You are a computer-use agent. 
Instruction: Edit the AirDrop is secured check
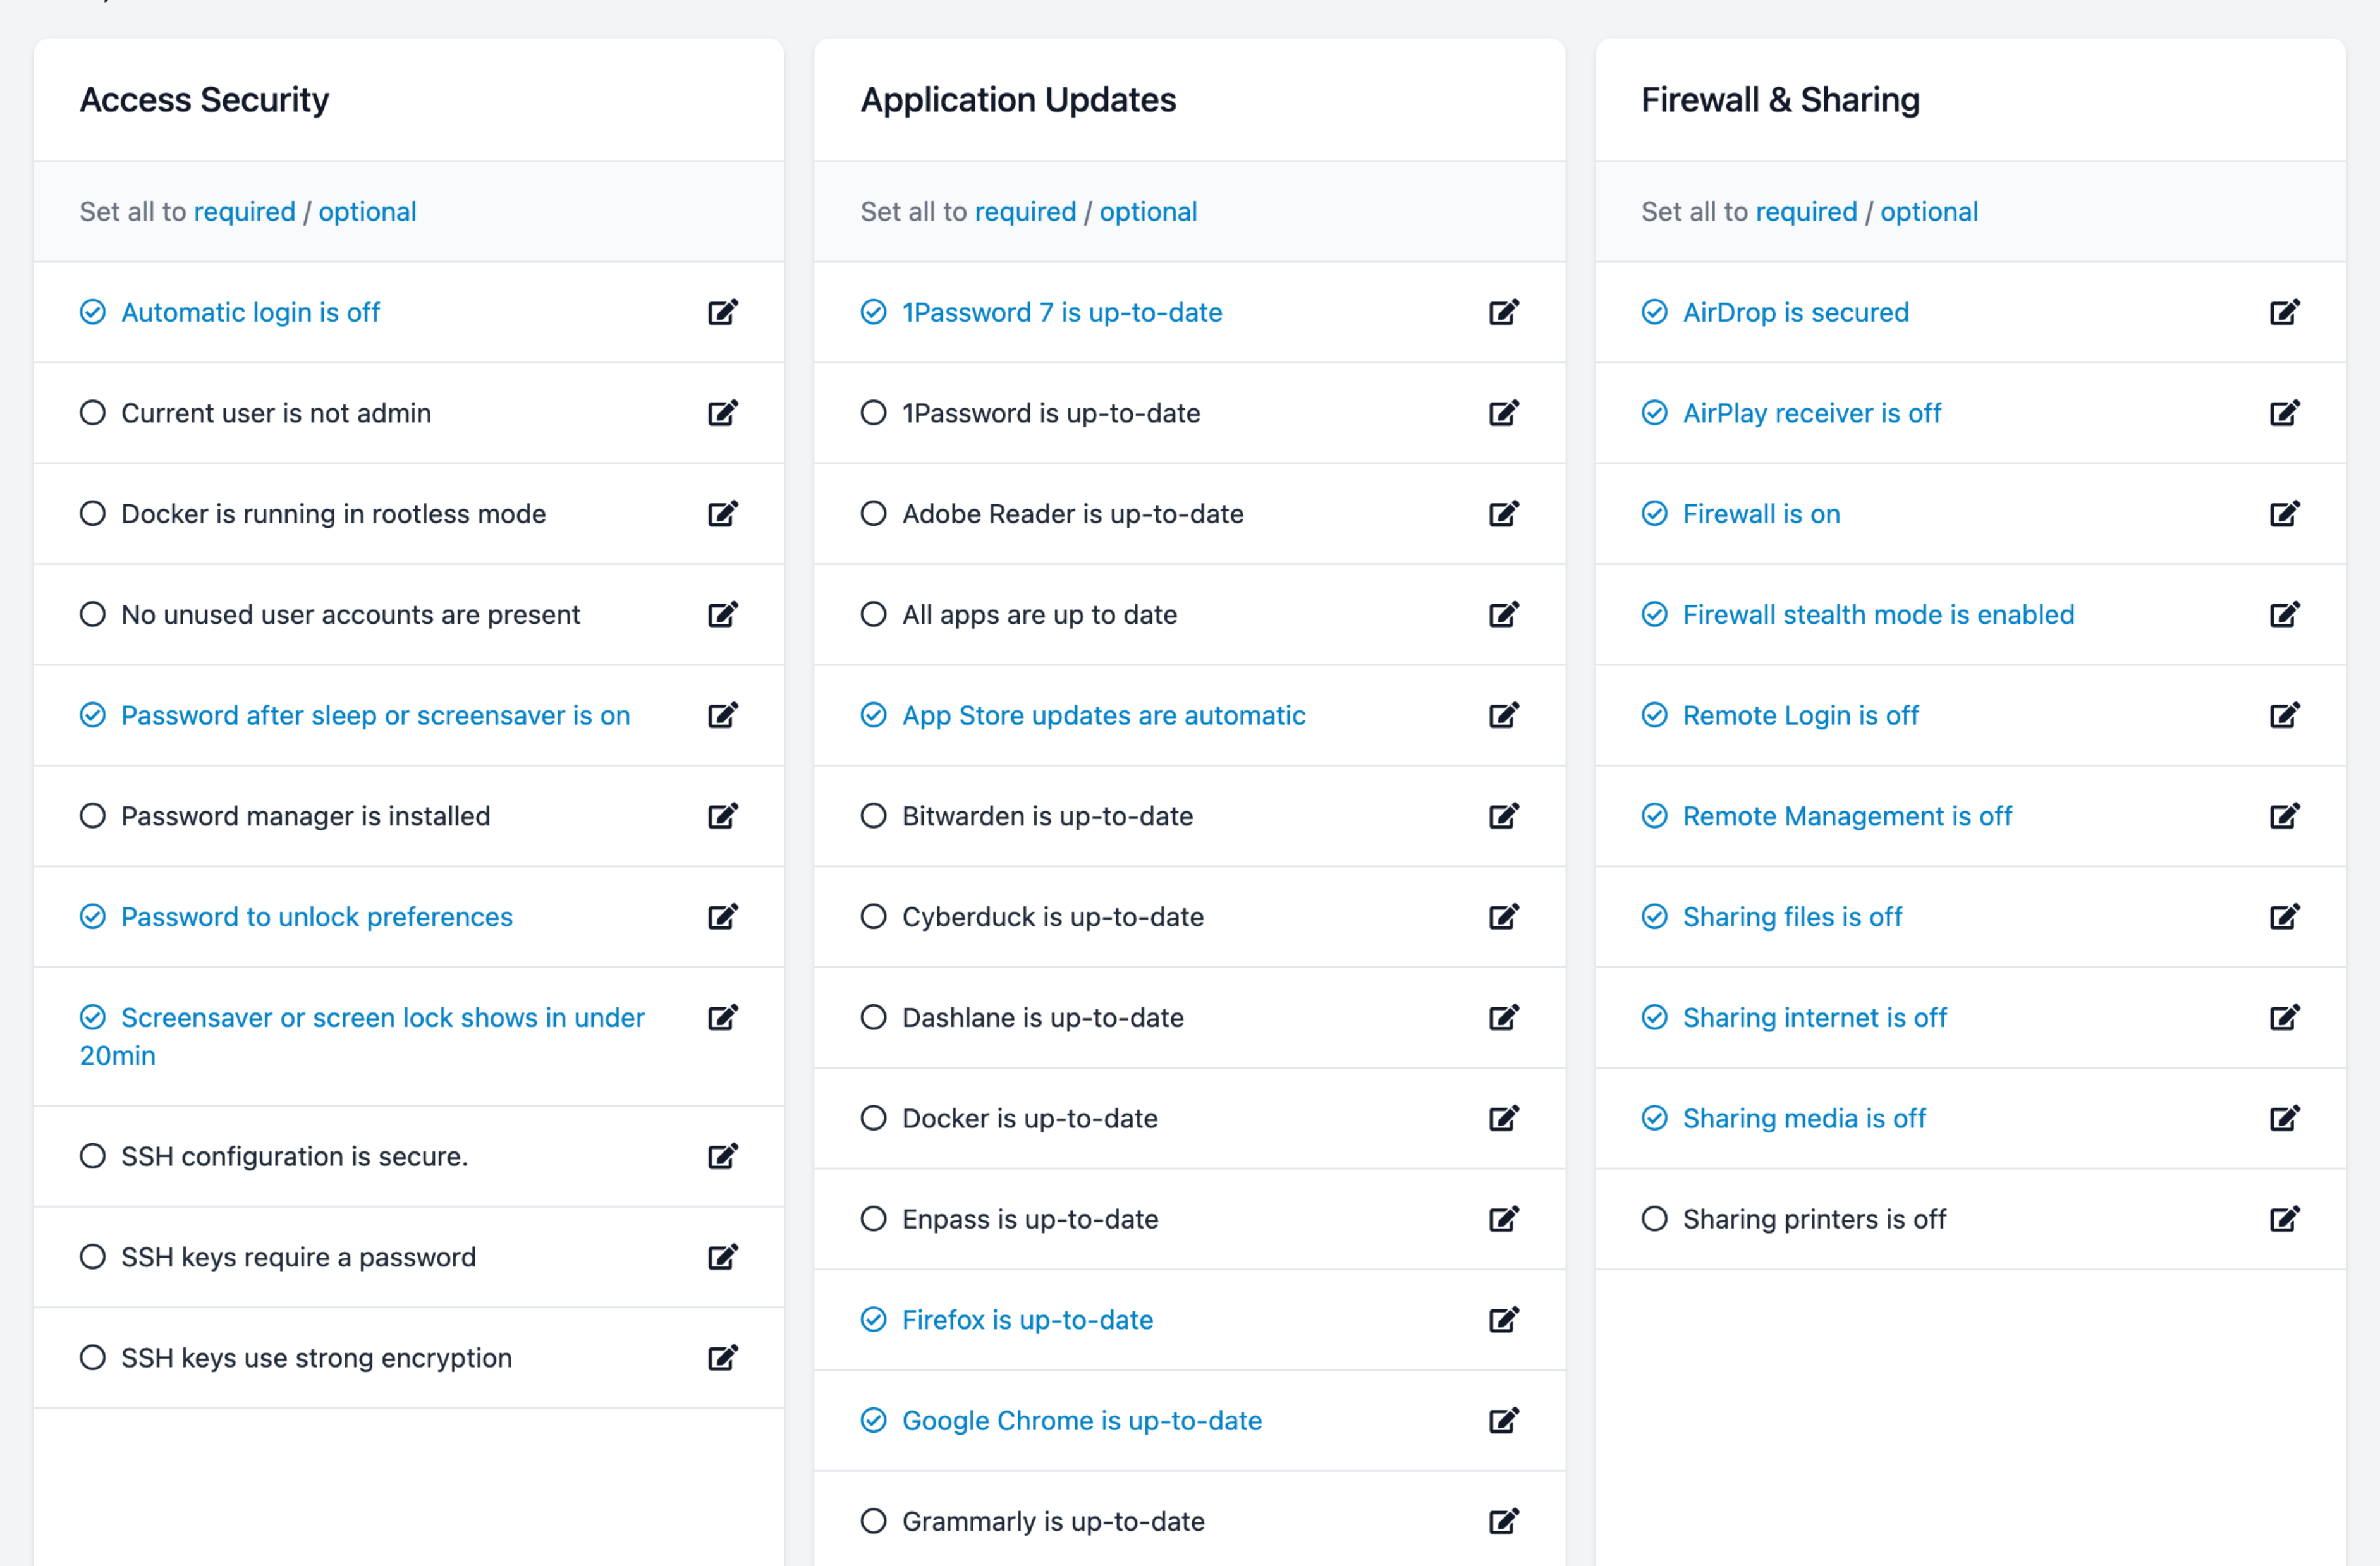[x=2284, y=313]
